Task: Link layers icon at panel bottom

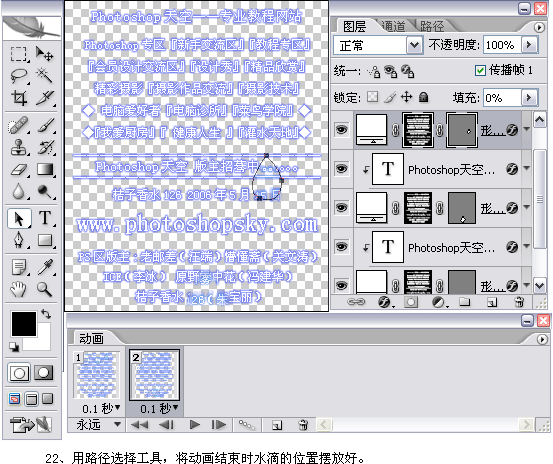Action: click(356, 302)
